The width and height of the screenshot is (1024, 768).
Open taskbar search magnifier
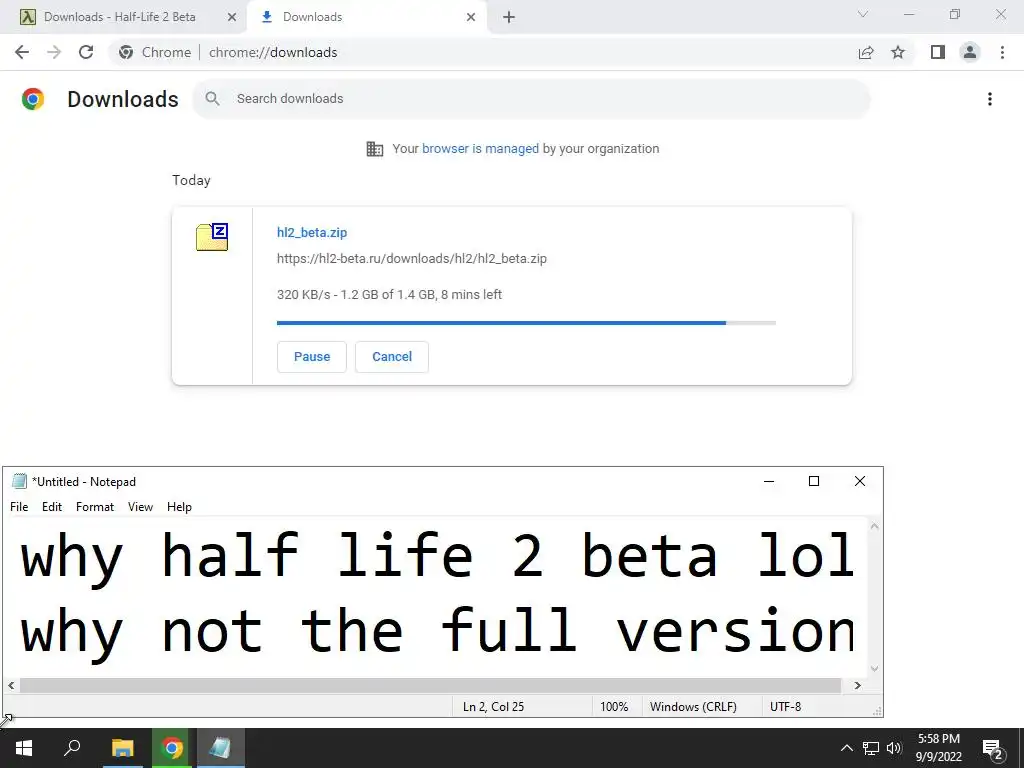coord(72,748)
